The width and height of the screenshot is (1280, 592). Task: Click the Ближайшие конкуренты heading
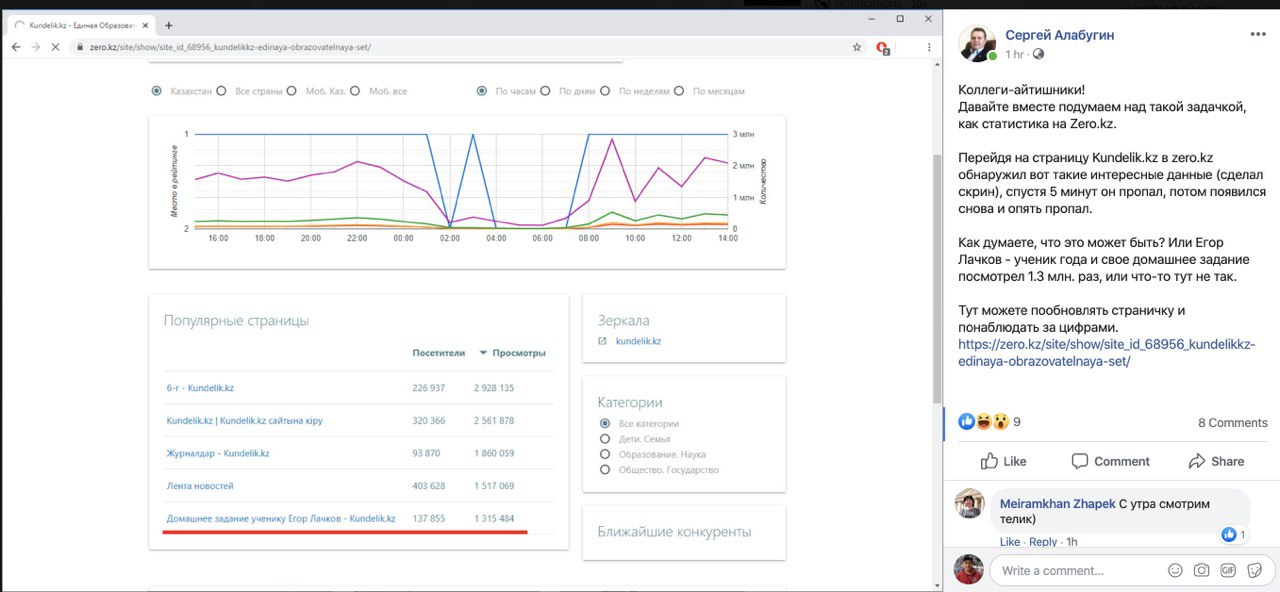[x=675, y=532]
